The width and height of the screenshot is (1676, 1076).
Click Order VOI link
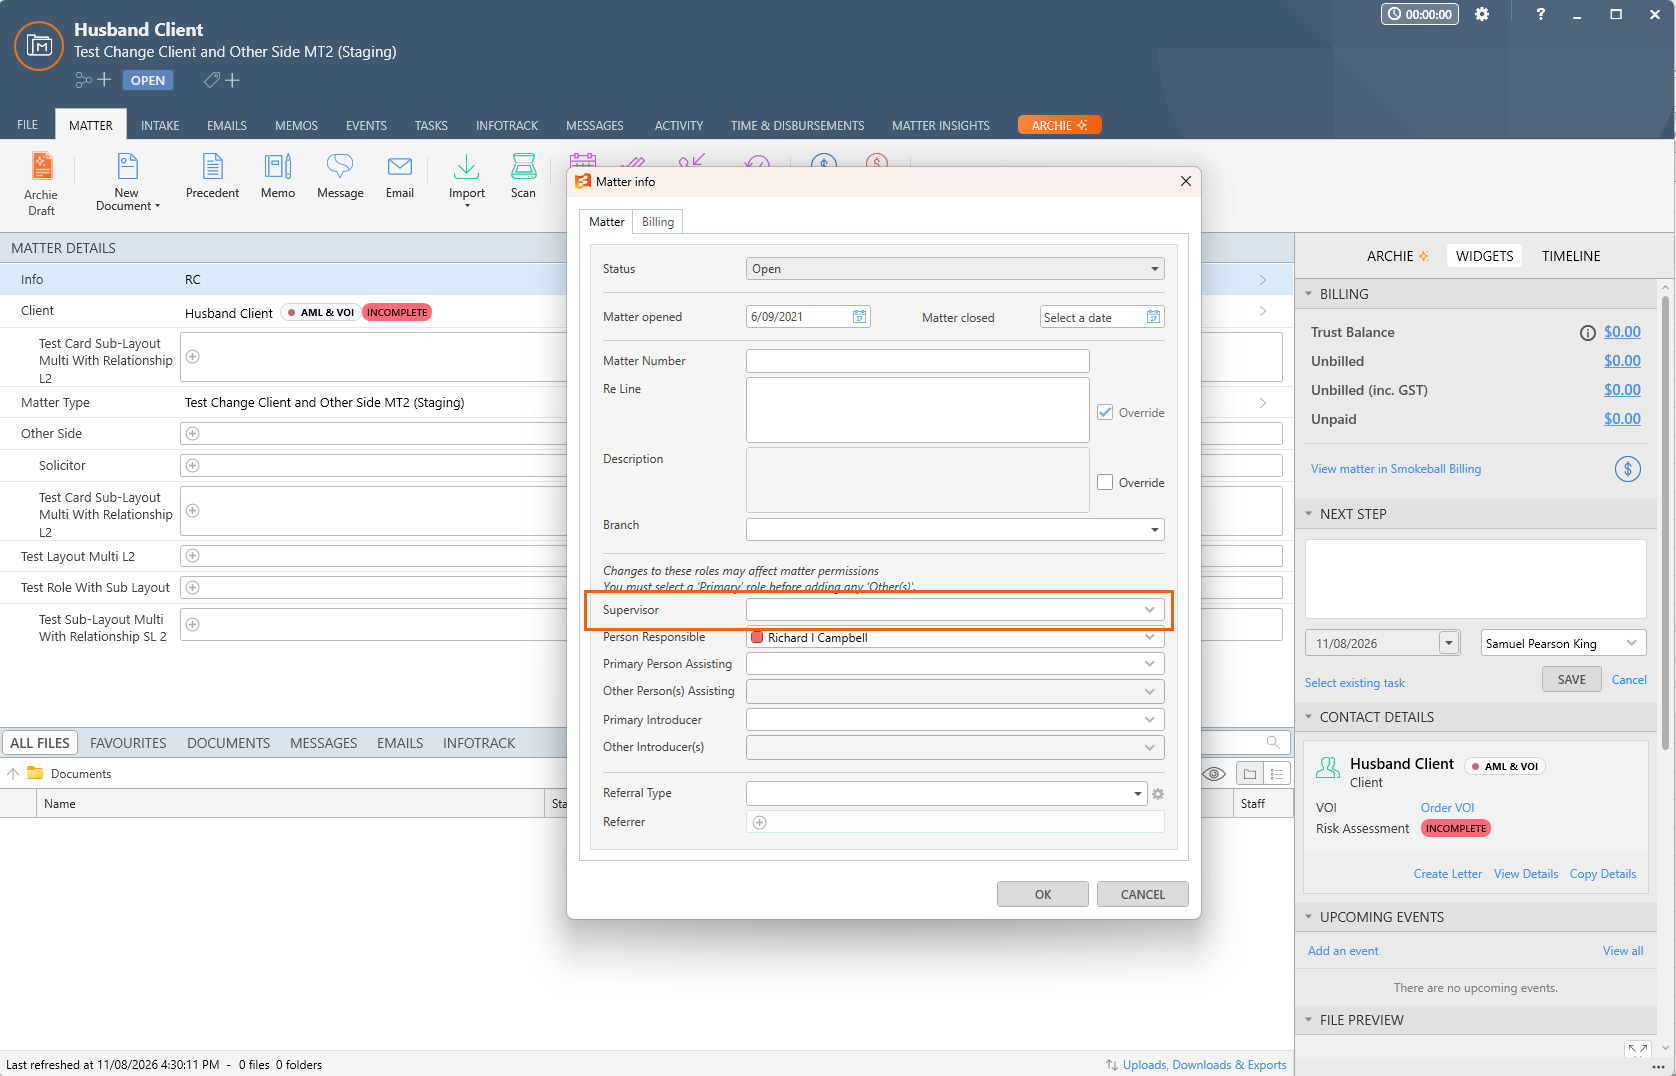(x=1447, y=808)
